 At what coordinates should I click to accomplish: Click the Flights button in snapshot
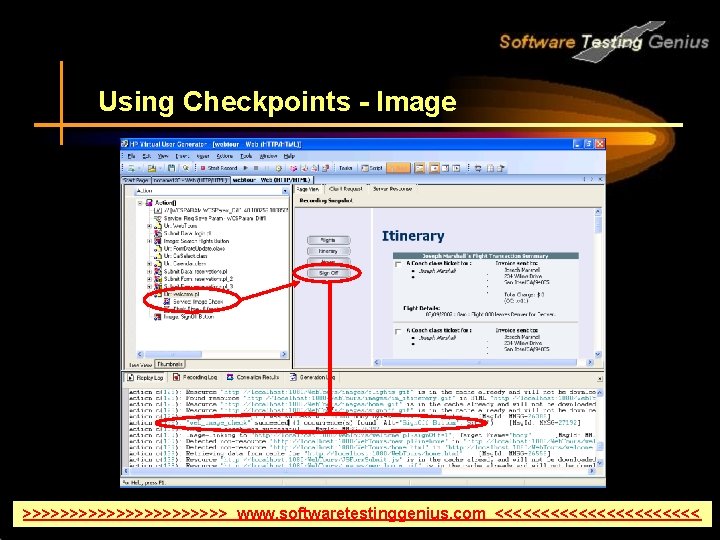[x=328, y=240]
